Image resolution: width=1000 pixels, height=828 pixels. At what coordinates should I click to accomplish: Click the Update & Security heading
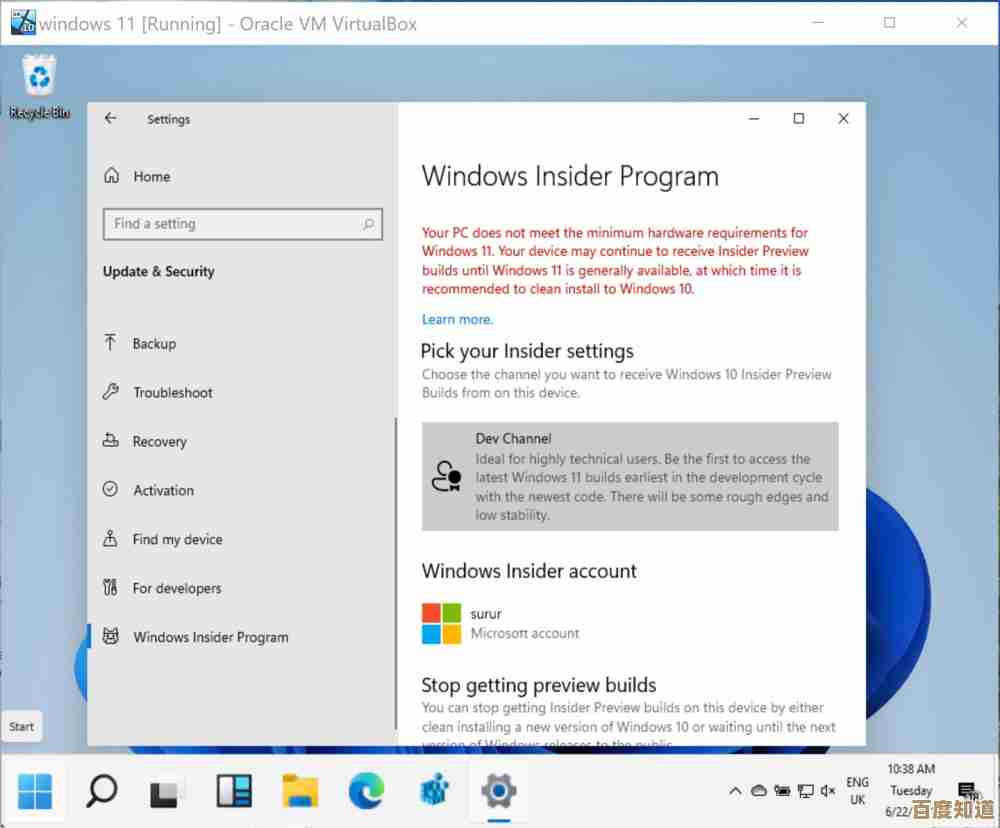(x=157, y=271)
